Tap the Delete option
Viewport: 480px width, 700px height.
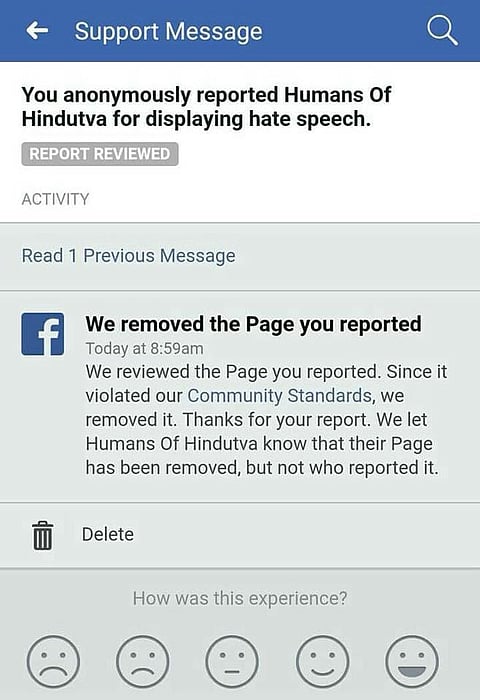pos(108,534)
